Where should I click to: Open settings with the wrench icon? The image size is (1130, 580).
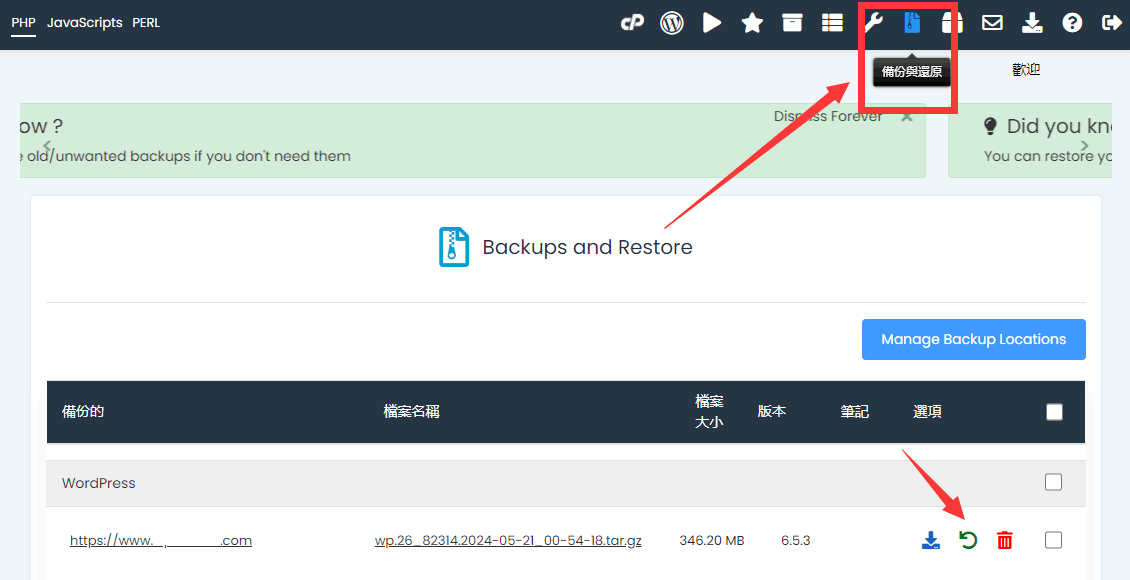[873, 22]
